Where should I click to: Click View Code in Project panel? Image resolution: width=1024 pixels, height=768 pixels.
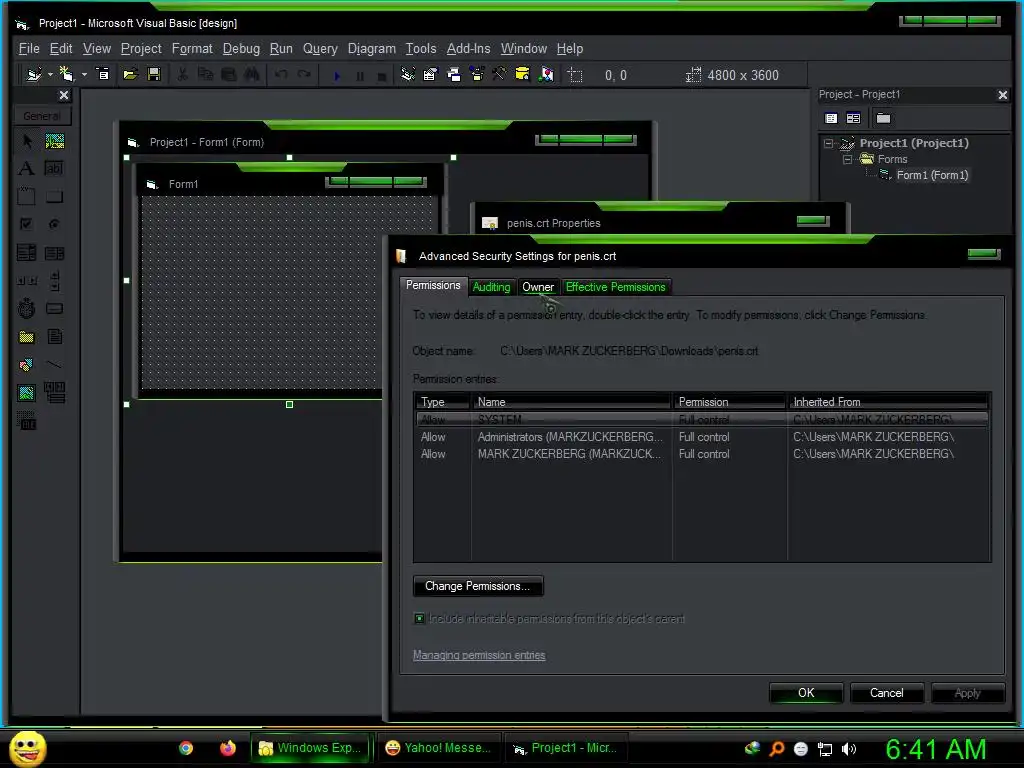831,118
